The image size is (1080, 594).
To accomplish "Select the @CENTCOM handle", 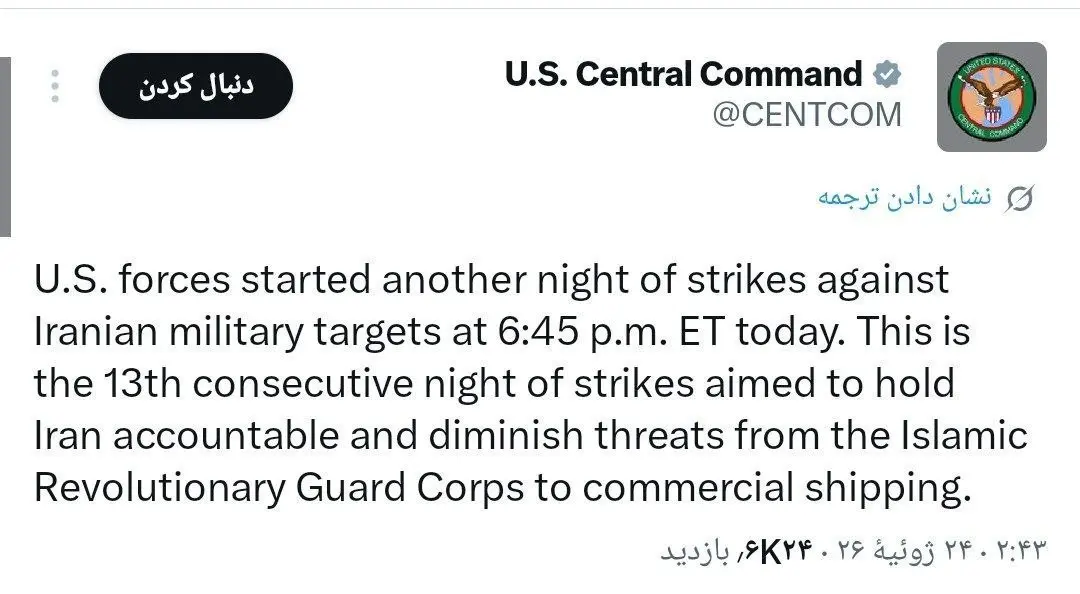I will (807, 114).
